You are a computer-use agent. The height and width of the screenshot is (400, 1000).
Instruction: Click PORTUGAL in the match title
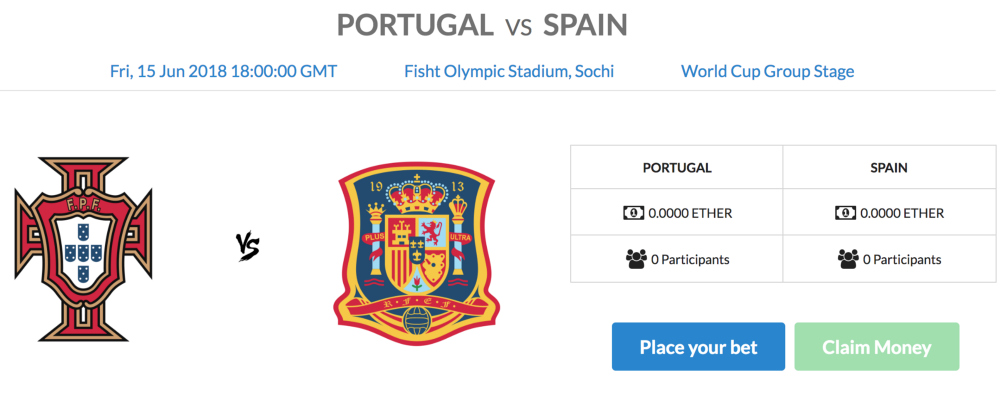tap(414, 24)
